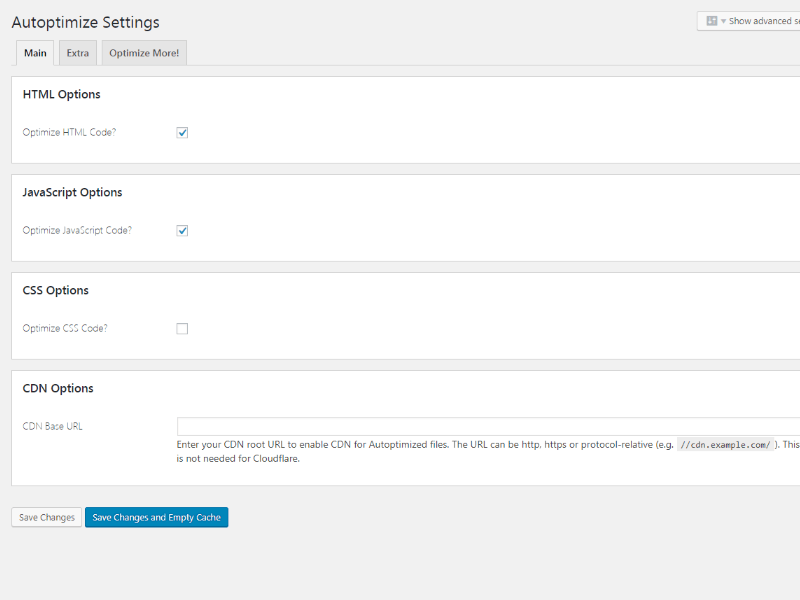This screenshot has height=600, width=800.
Task: Click the //cdn.example.com/ code example
Action: (x=725, y=445)
